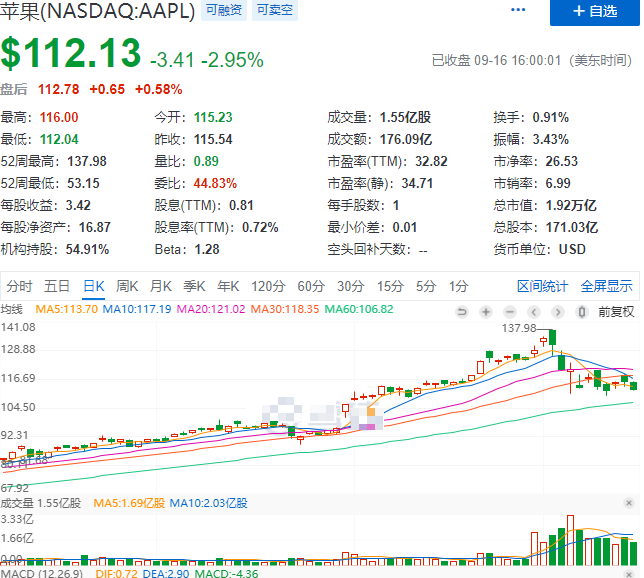Click the stock title 苹果(NASDAQ:AAPL)
Viewport: 644px width, 578px height.
click(x=97, y=11)
